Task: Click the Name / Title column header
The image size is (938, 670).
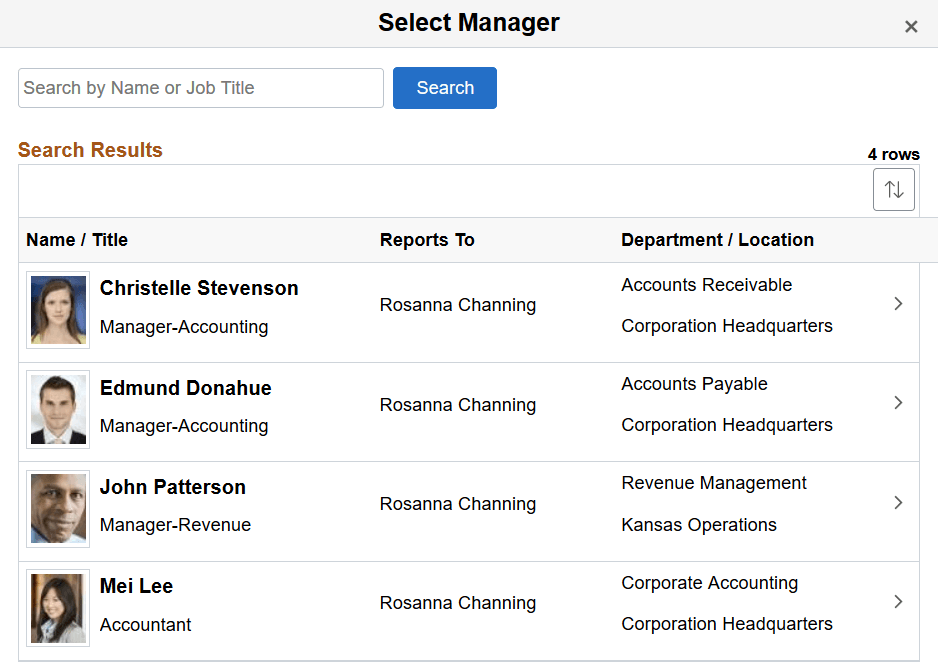Action: pyautogui.click(x=76, y=240)
